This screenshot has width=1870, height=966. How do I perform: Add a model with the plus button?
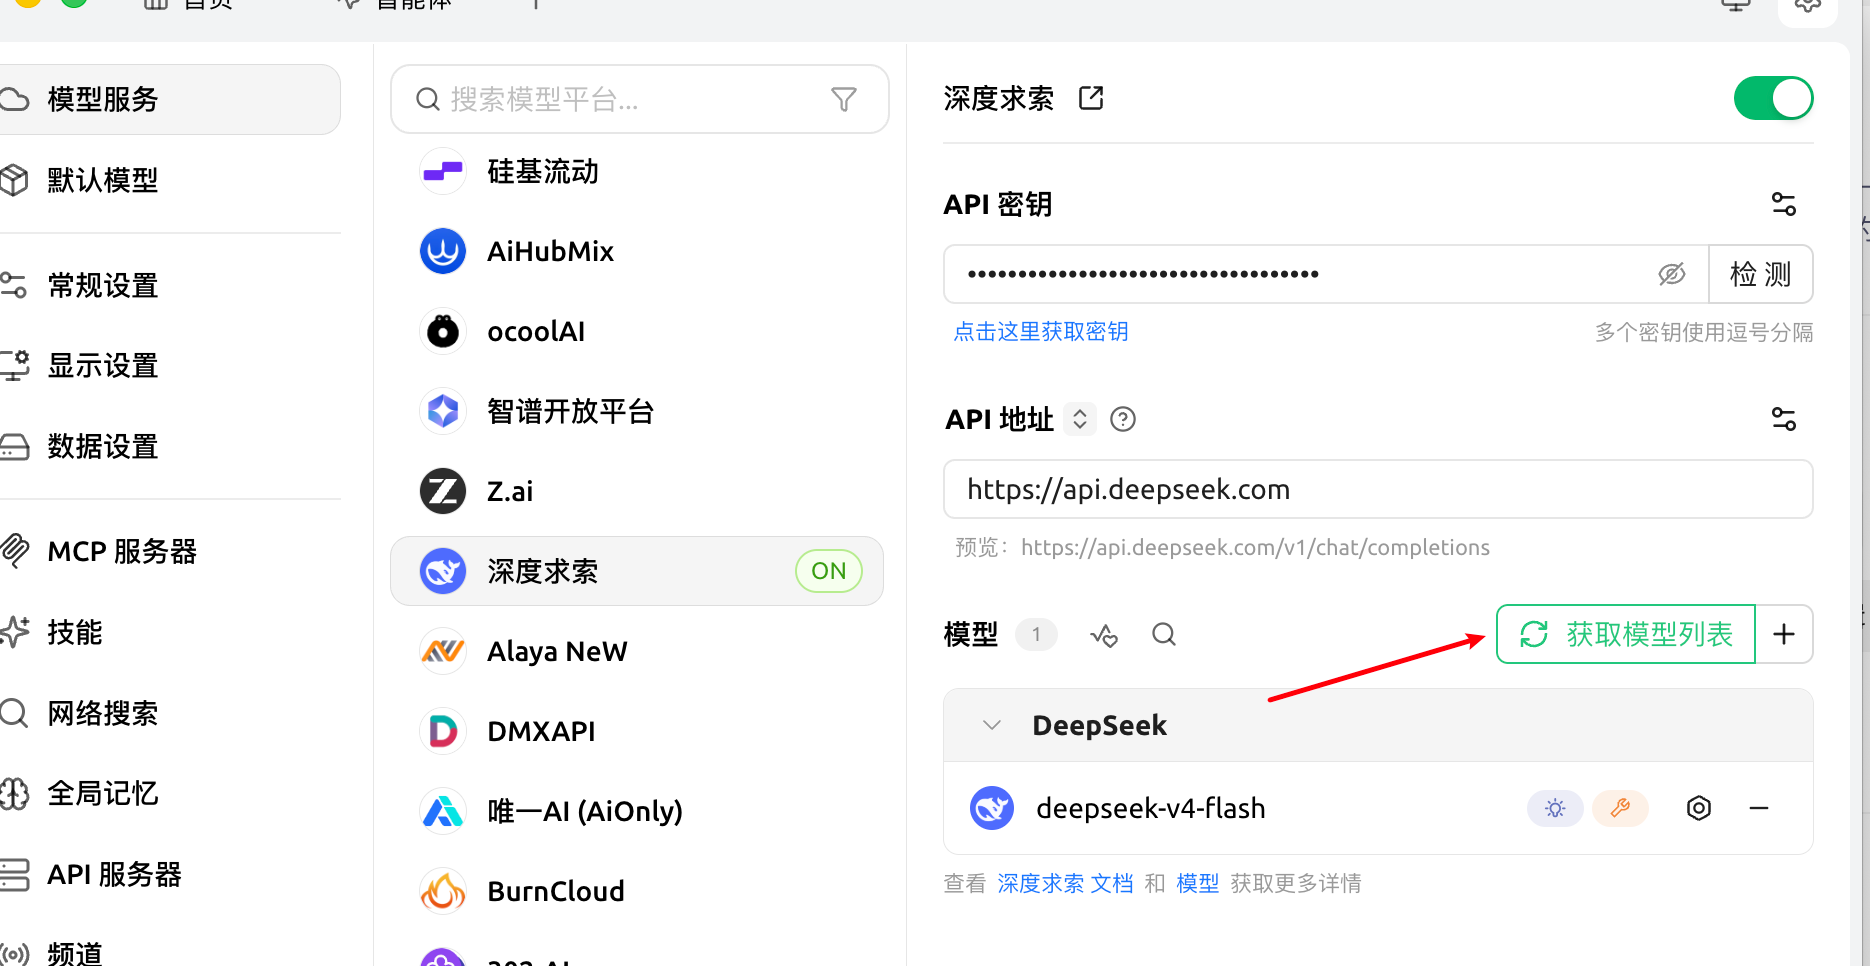(1784, 634)
